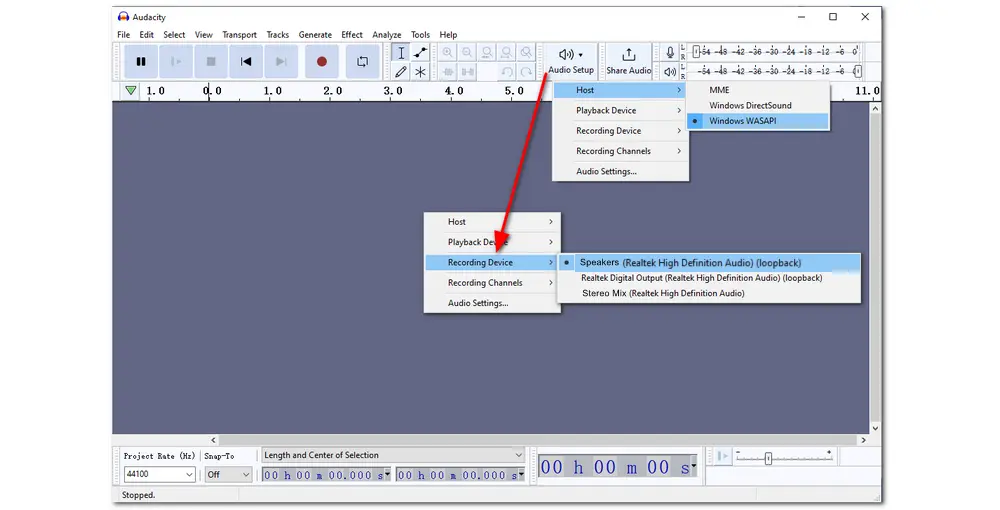Viewport: 1000px width, 510px height.
Task: Click the first selection time field
Action: [x=326, y=475]
